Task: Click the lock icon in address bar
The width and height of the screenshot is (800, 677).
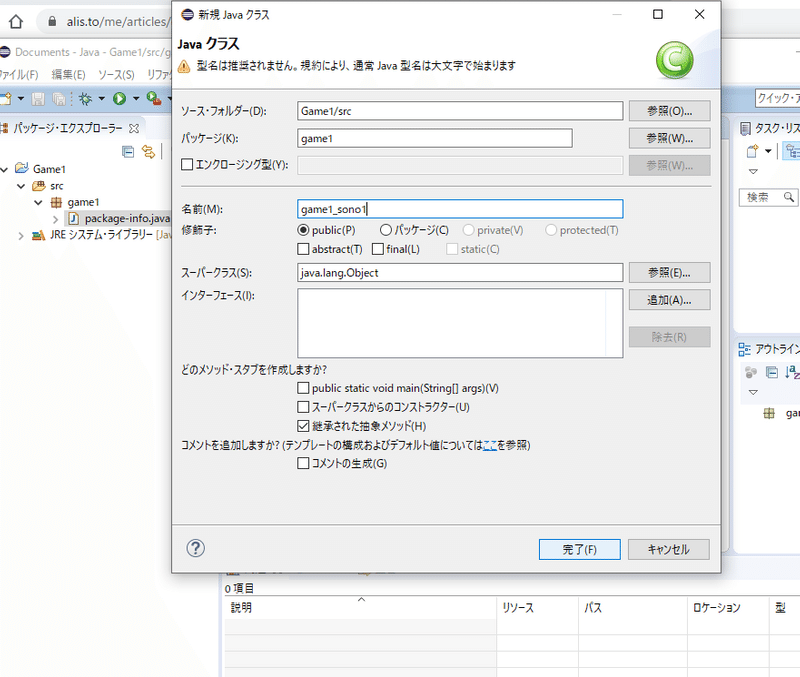Action: coord(52,21)
